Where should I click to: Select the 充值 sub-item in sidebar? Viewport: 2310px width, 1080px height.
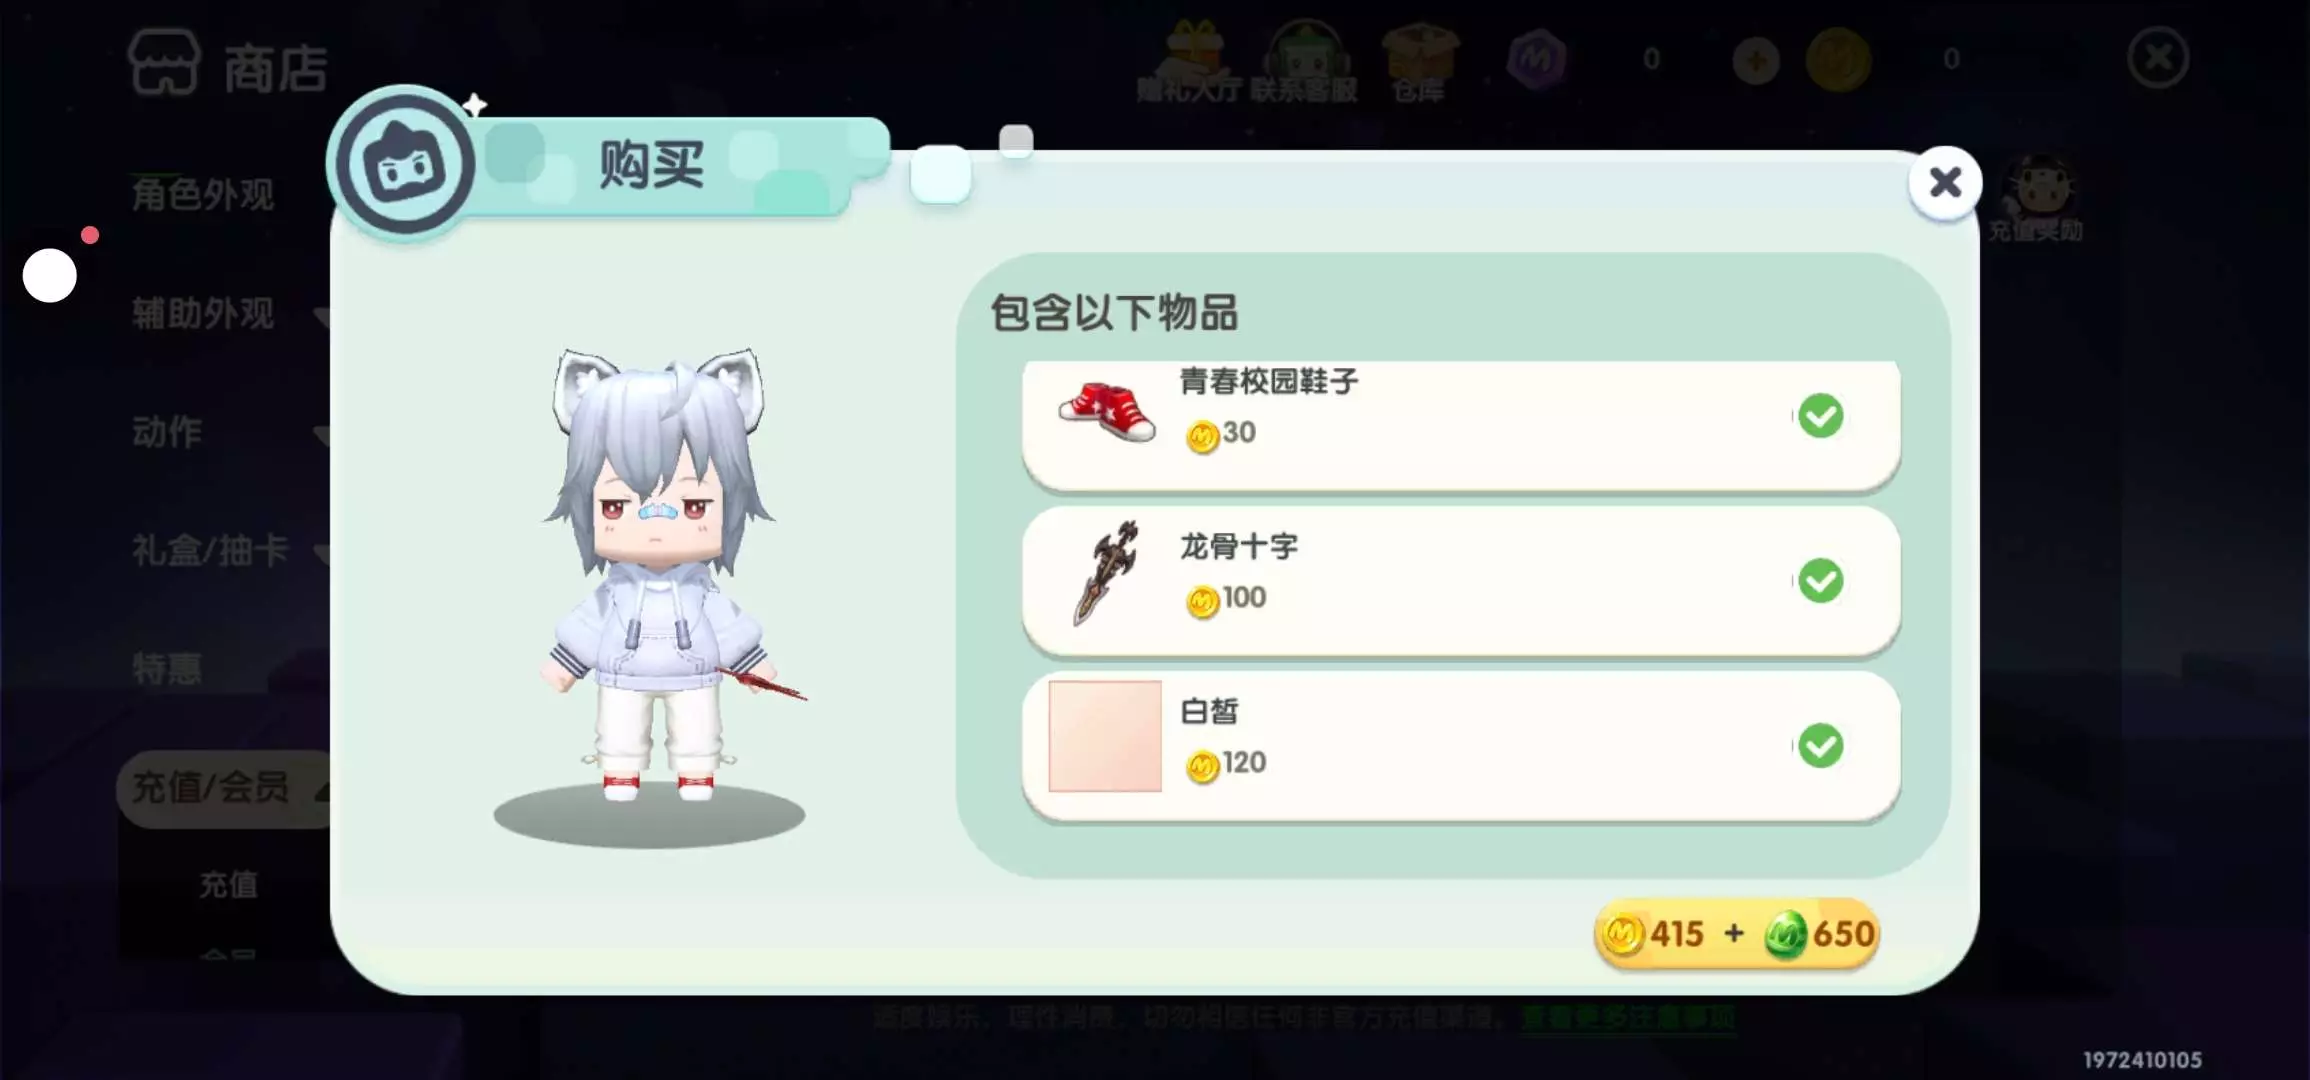(229, 885)
